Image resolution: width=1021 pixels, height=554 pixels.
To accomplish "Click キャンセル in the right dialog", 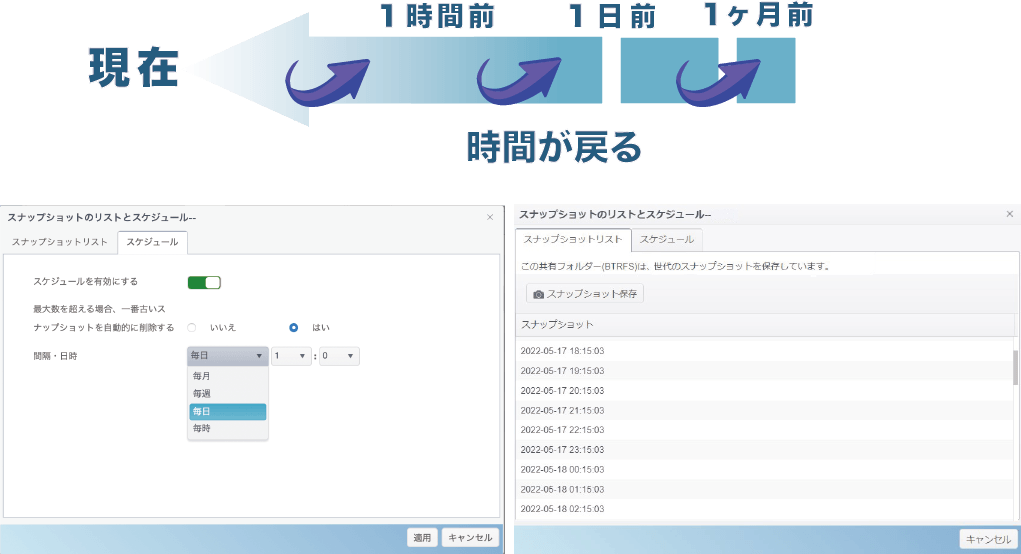I will [988, 539].
